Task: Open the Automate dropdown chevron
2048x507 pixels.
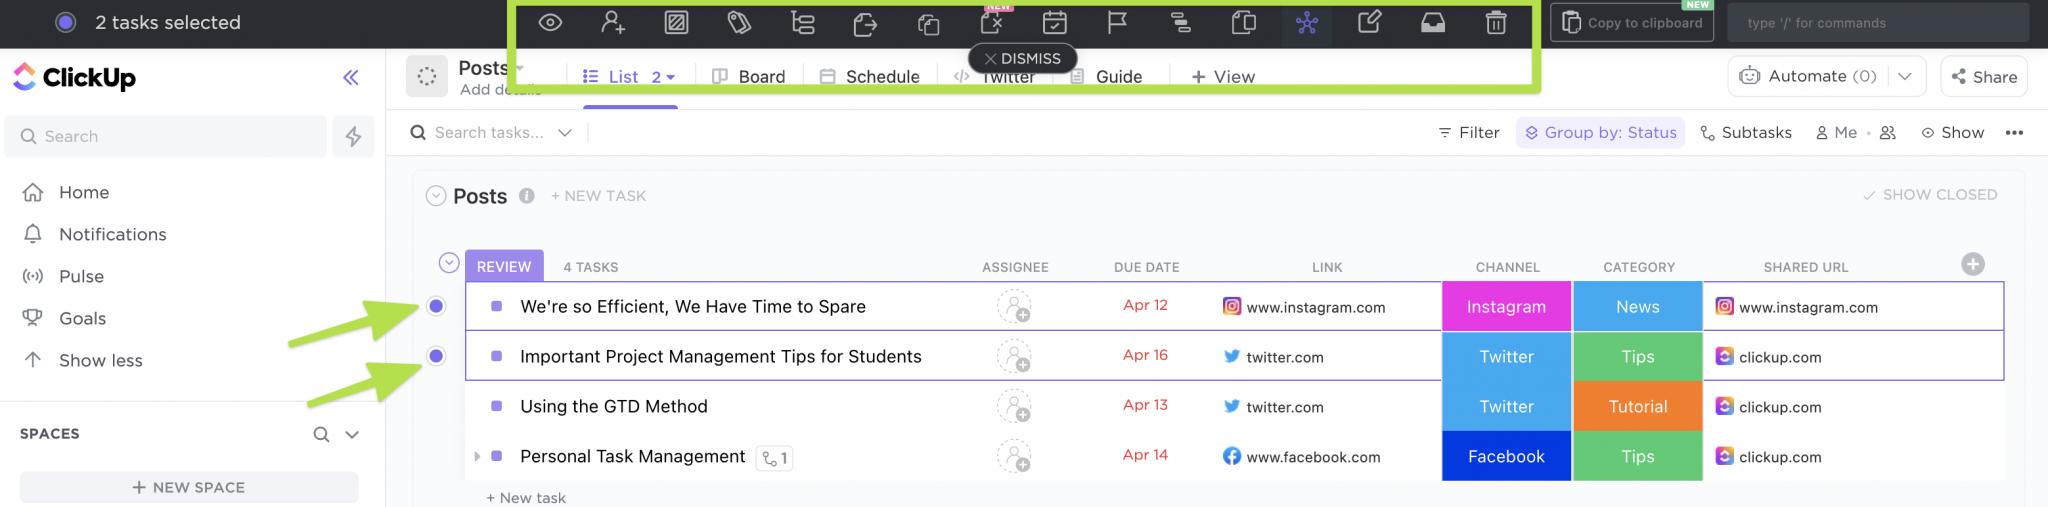Action: pos(1905,76)
